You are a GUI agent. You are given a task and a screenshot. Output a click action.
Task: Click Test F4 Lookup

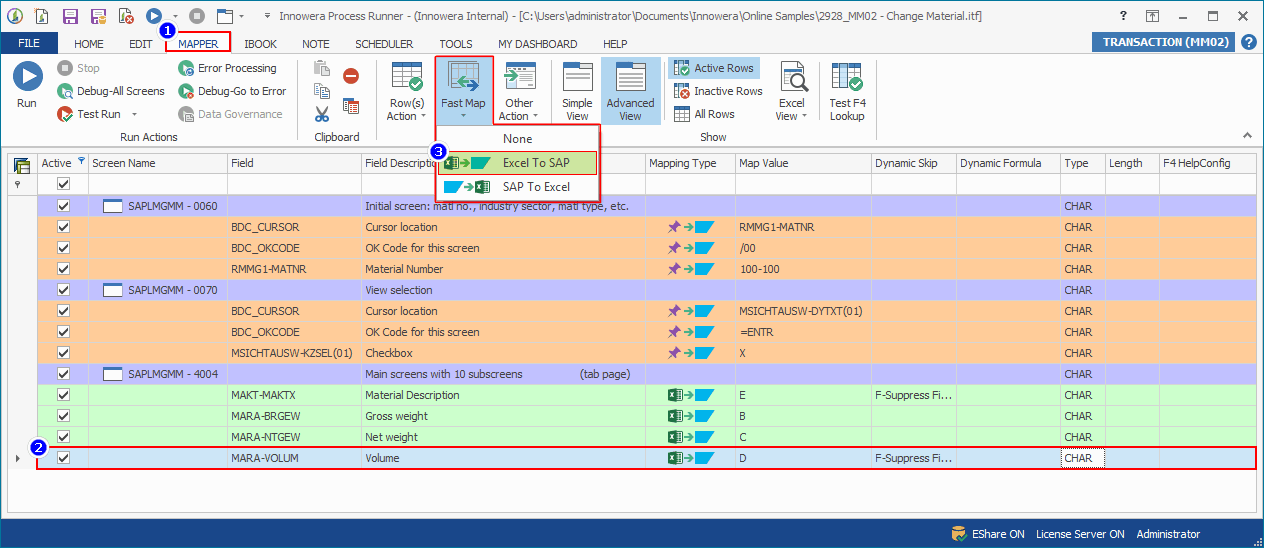(x=847, y=91)
